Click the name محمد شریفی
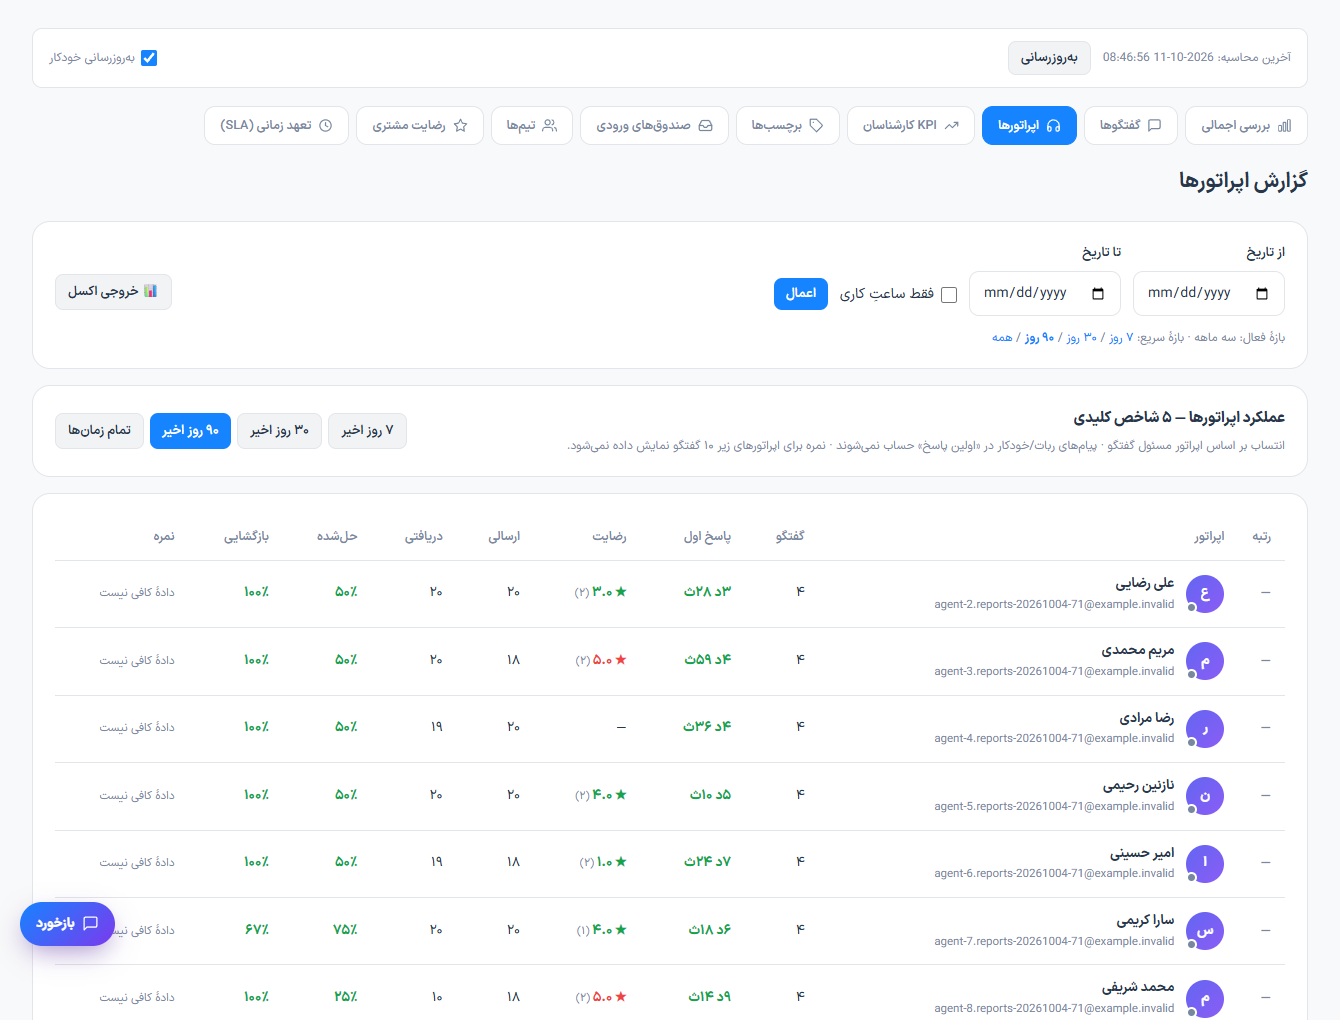The image size is (1340, 1020). 1138,988
